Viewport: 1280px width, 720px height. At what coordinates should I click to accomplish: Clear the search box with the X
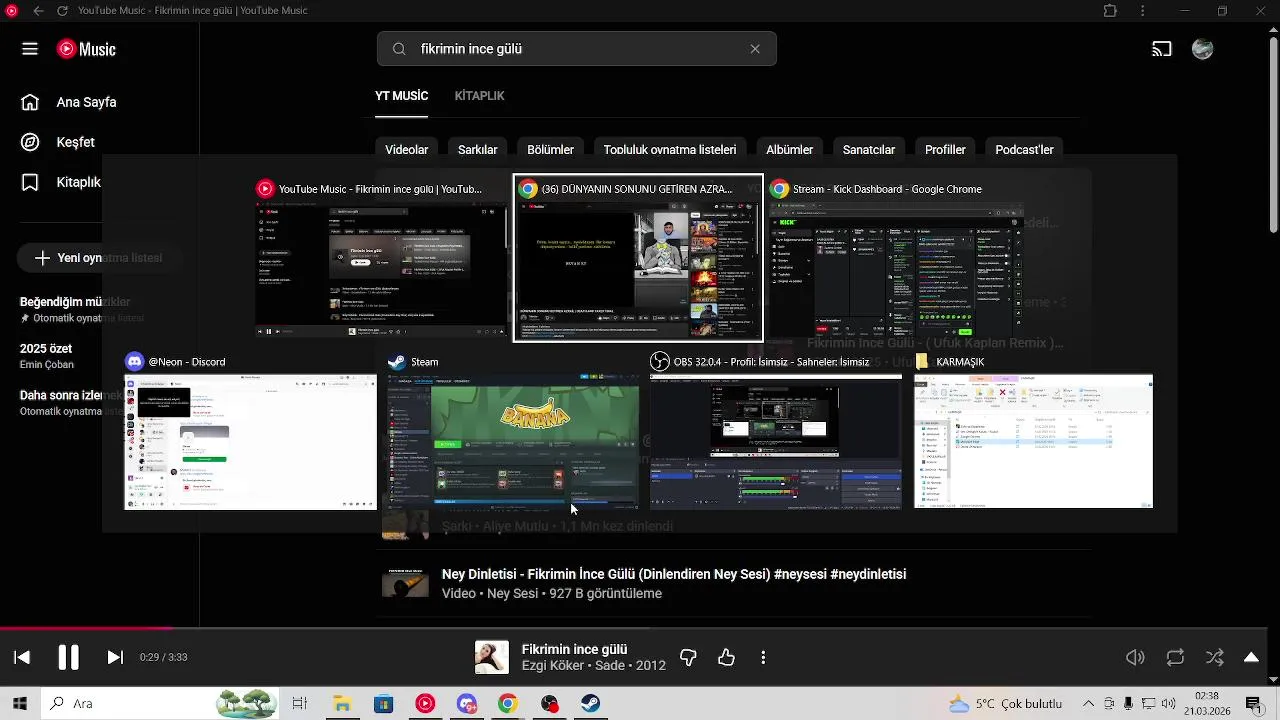coord(755,49)
